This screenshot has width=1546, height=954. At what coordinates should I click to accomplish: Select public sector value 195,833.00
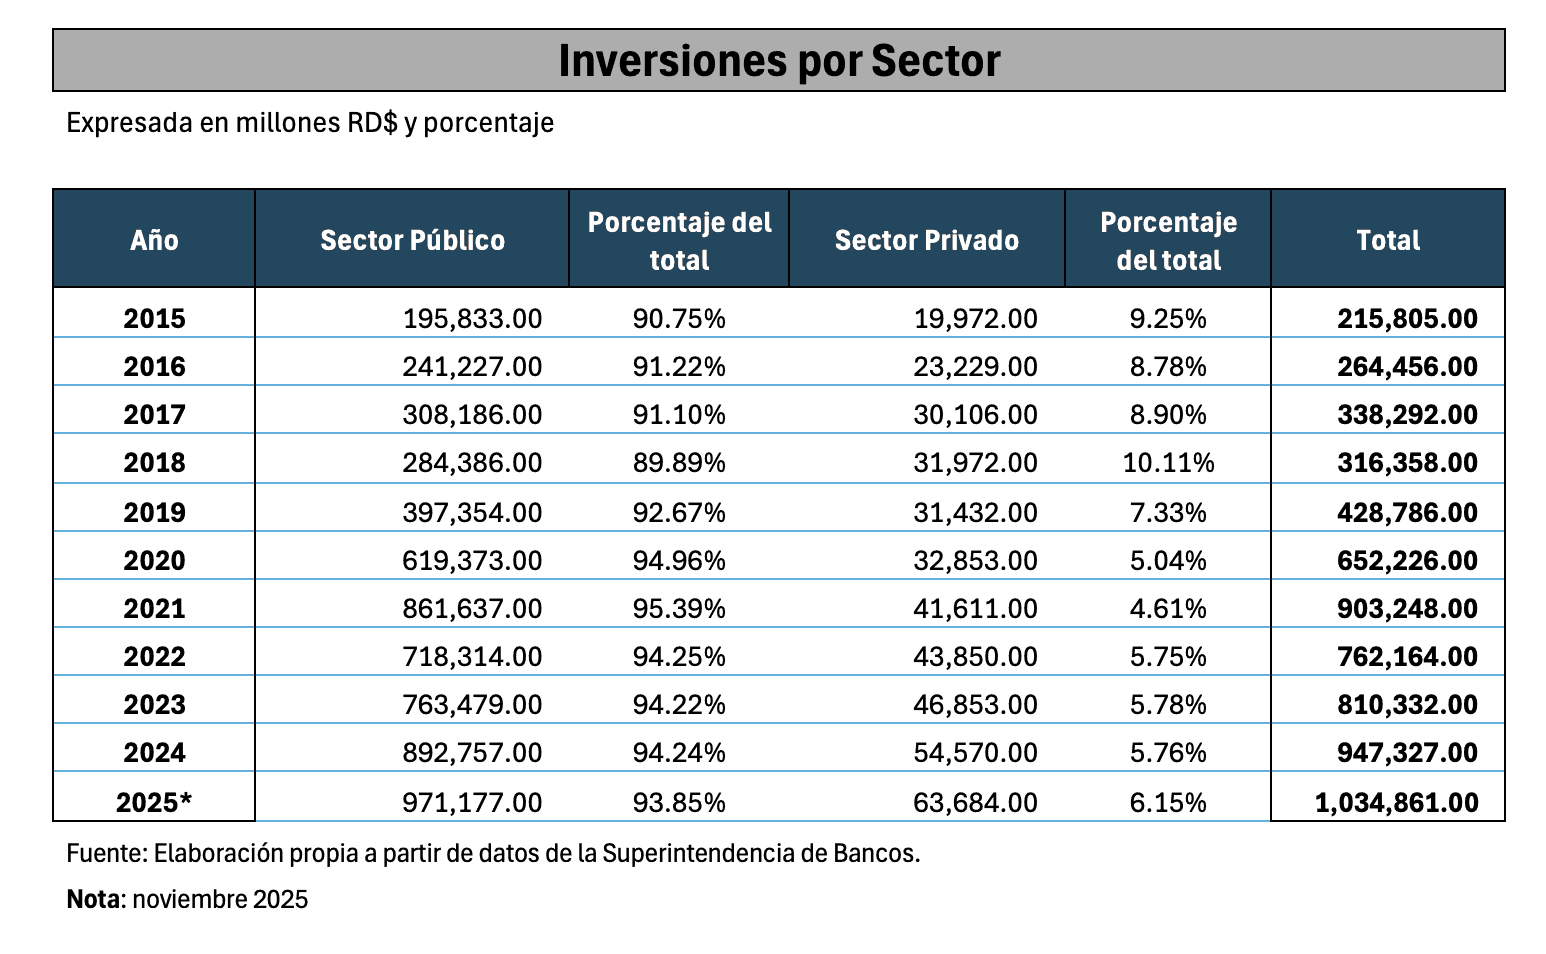(472, 319)
